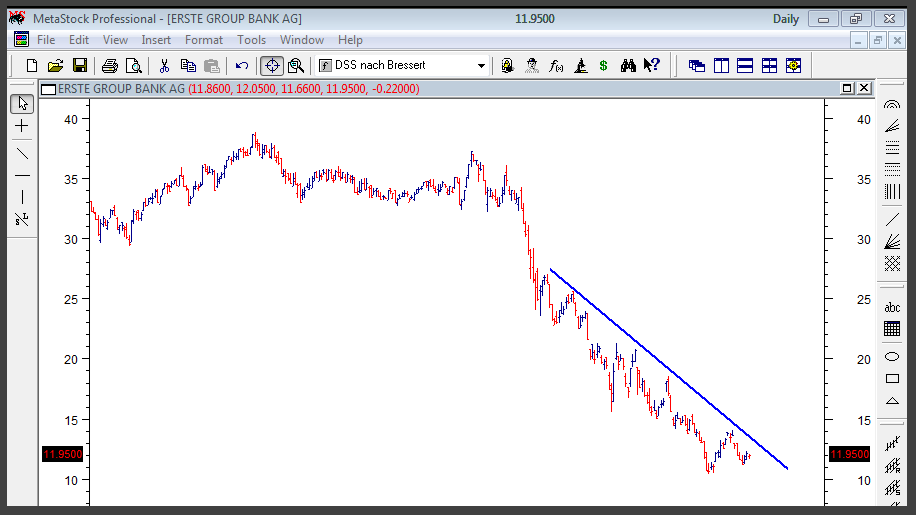Image resolution: width=916 pixels, height=515 pixels.
Task: Open a file with the folder icon
Action: click(x=55, y=65)
